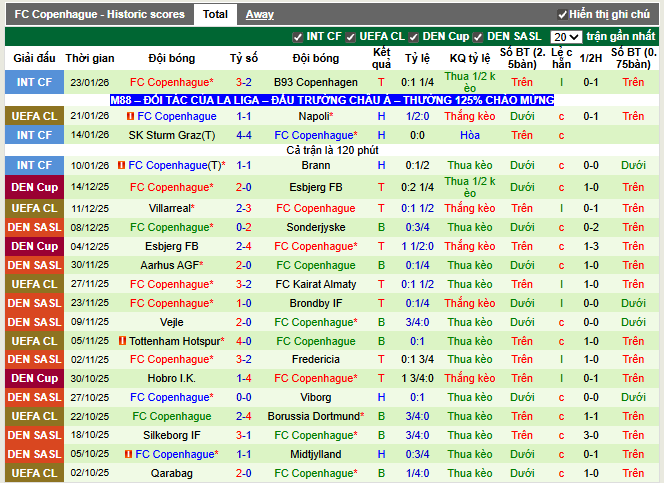Image resolution: width=664 pixels, height=483 pixels.
Task: Click the 0-0 Viborg match score
Action: (x=243, y=397)
